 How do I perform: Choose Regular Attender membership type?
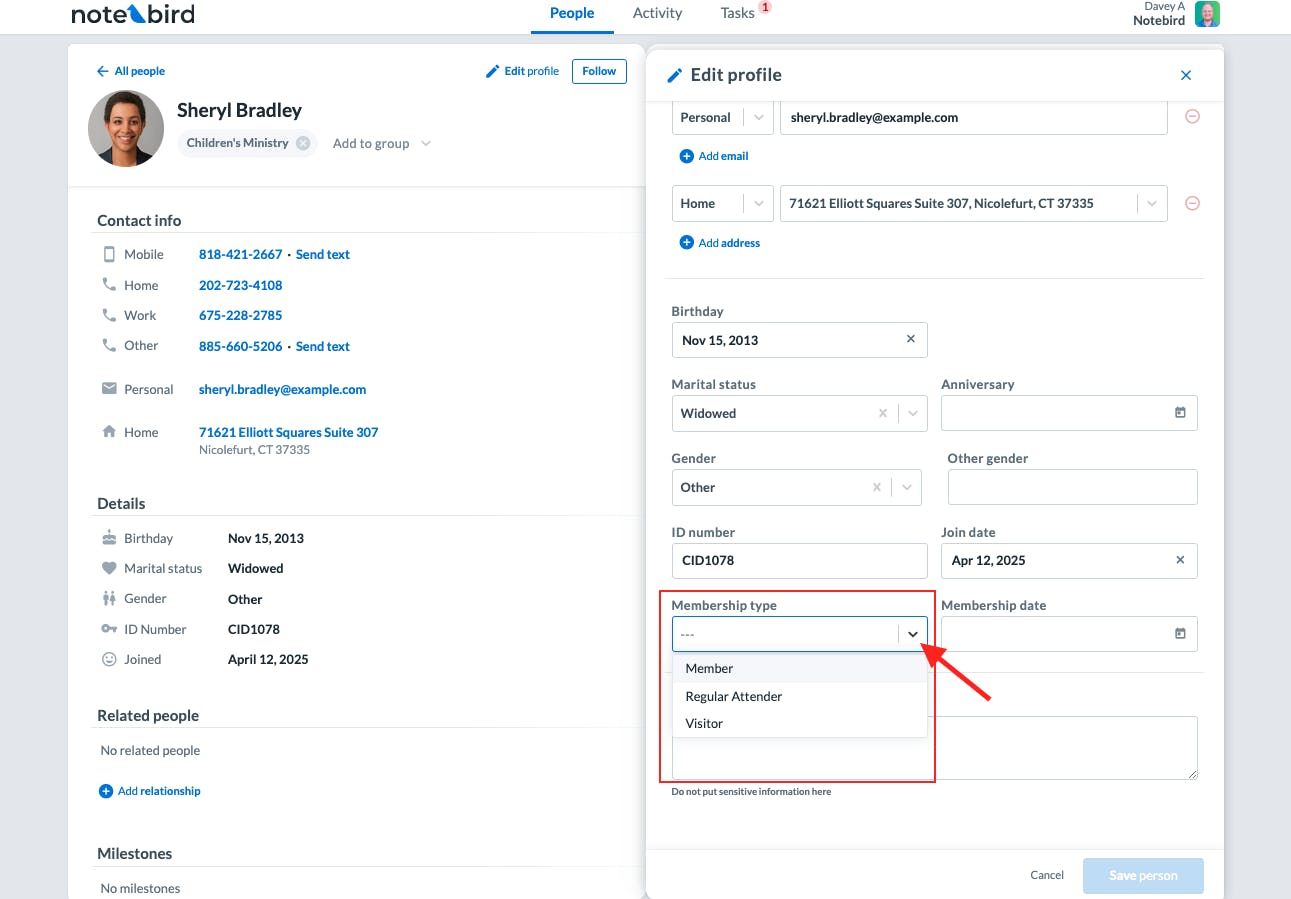(734, 696)
